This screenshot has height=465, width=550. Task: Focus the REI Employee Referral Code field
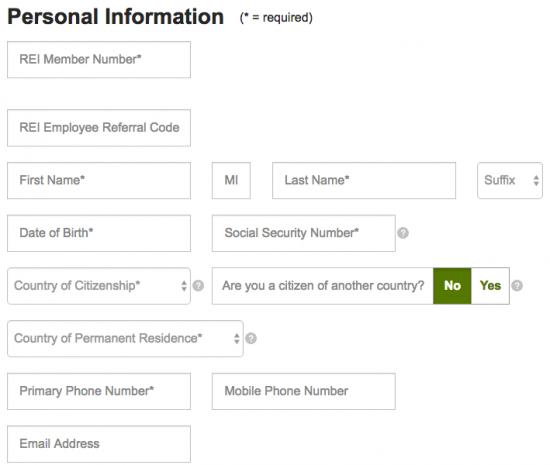point(99,128)
